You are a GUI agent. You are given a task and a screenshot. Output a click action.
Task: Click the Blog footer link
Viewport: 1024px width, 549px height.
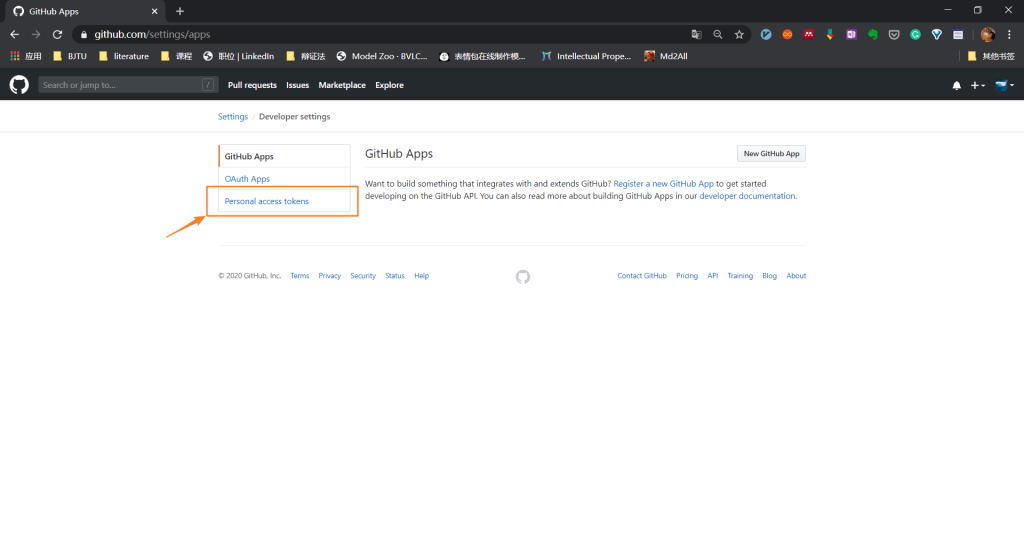click(x=769, y=275)
